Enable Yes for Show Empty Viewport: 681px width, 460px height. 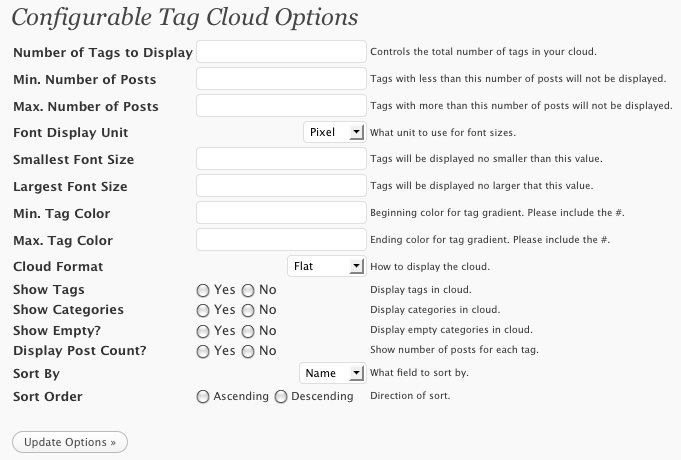[203, 331]
